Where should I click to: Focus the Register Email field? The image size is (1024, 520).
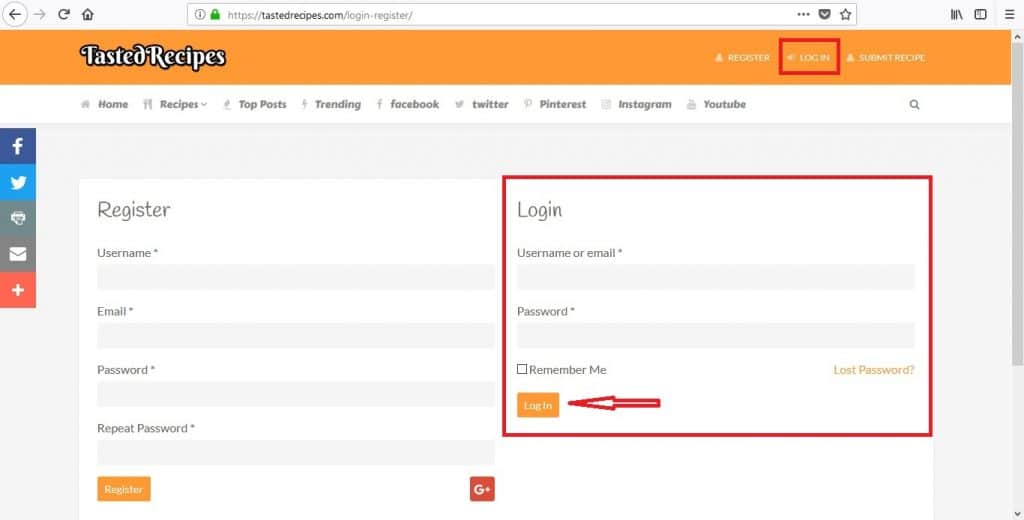point(296,335)
